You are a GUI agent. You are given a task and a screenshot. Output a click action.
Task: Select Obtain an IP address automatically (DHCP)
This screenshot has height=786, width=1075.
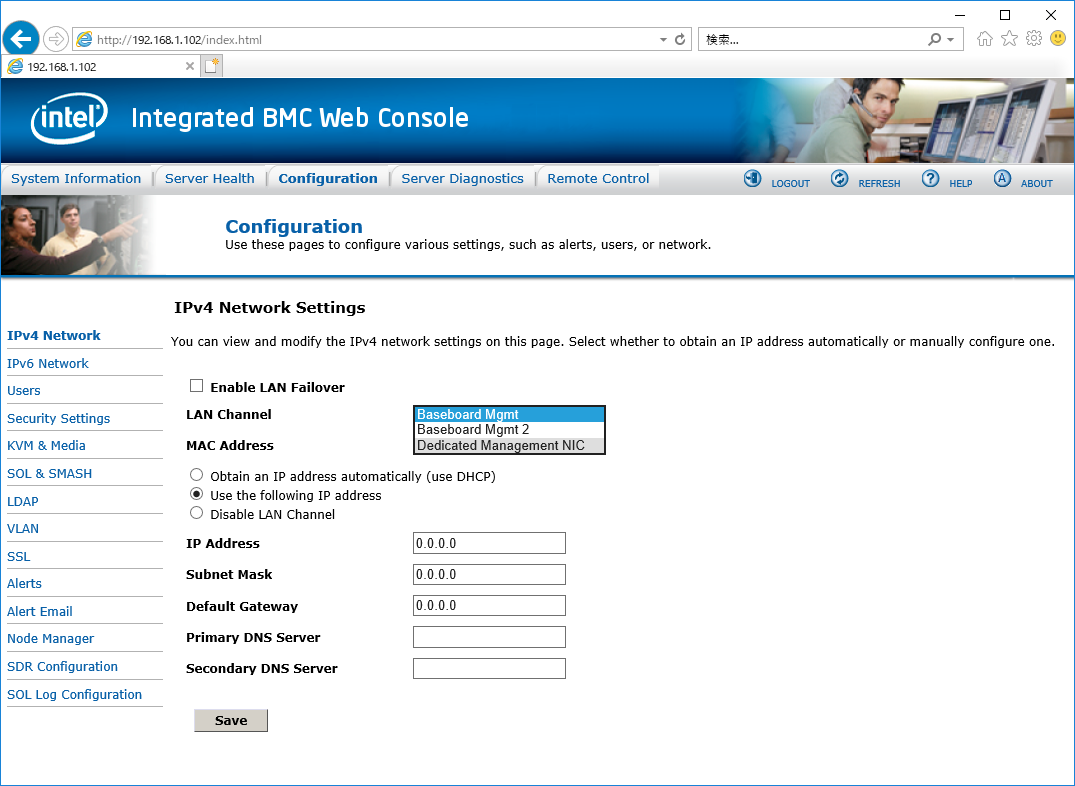click(197, 475)
